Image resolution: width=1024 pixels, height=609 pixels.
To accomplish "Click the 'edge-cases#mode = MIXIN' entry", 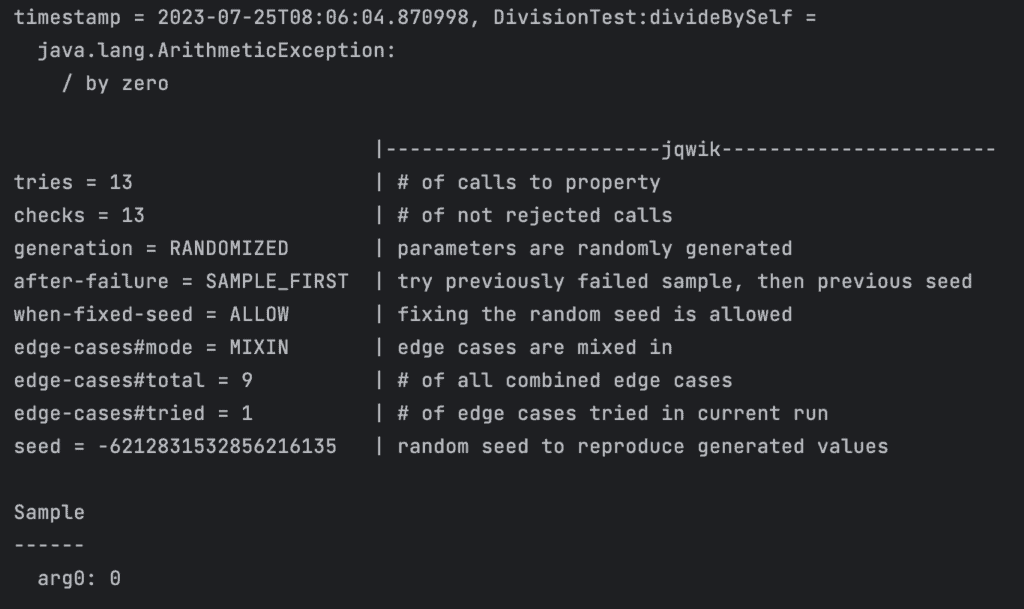I will point(151,348).
